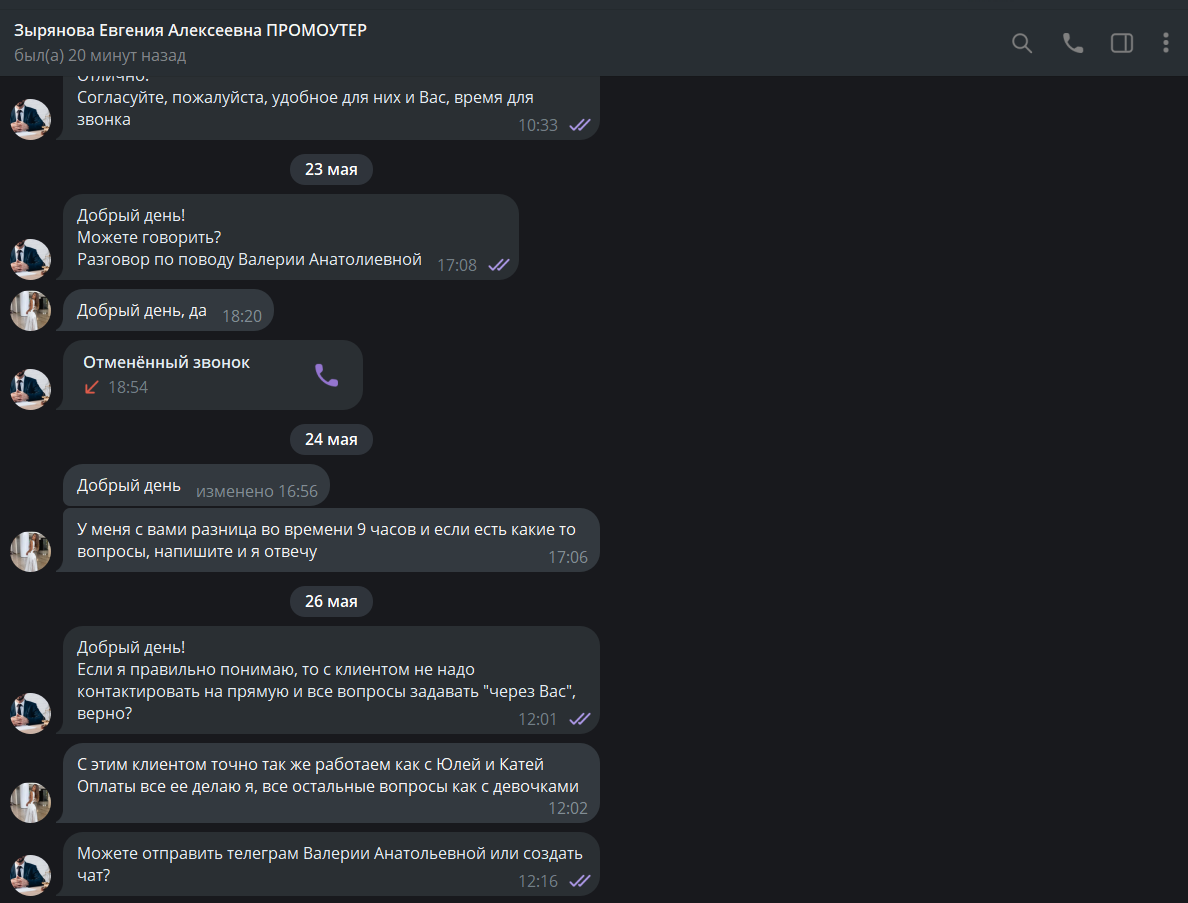The image size is (1188, 903).
Task: Click the message about 9 часов time difference
Action: (x=331, y=540)
